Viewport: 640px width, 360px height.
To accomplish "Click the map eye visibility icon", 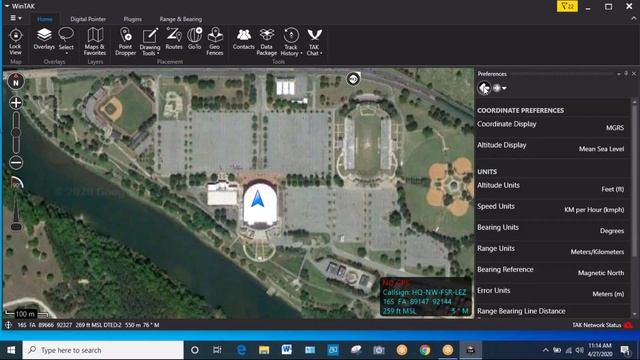I will click(x=353, y=78).
